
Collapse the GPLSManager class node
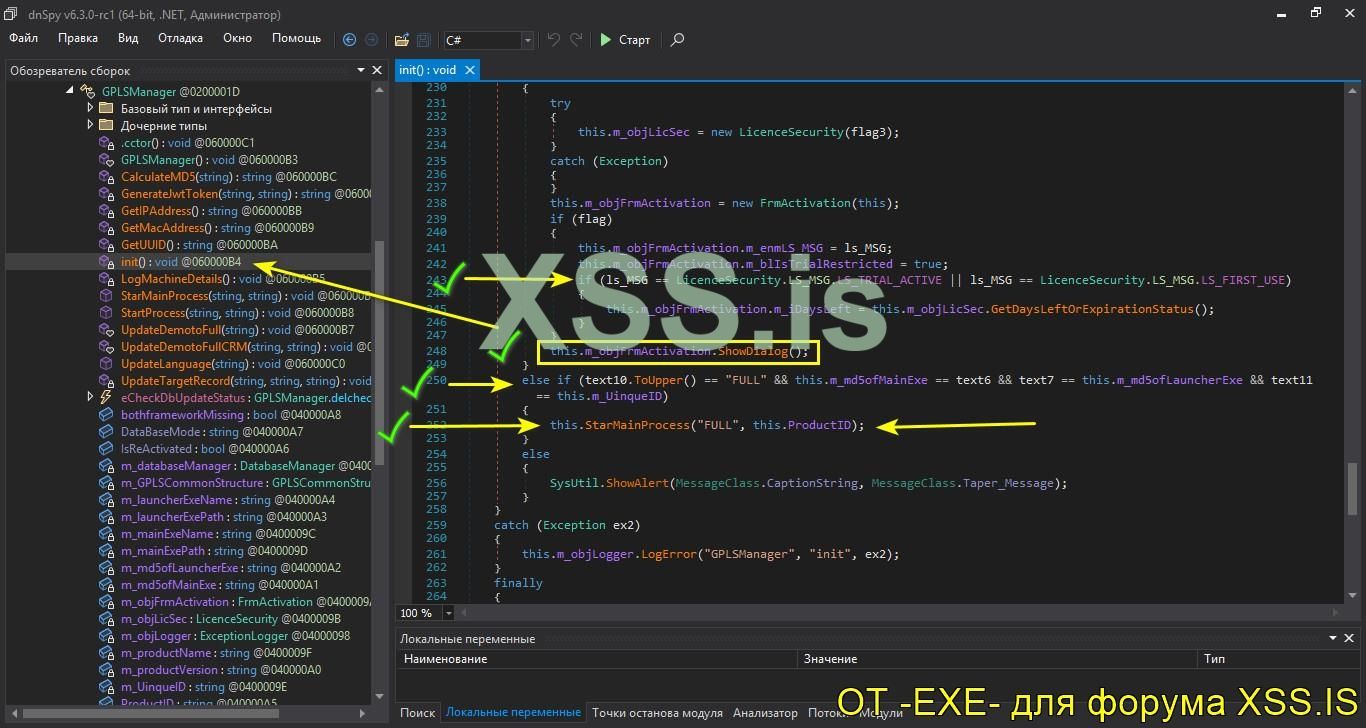click(70, 92)
